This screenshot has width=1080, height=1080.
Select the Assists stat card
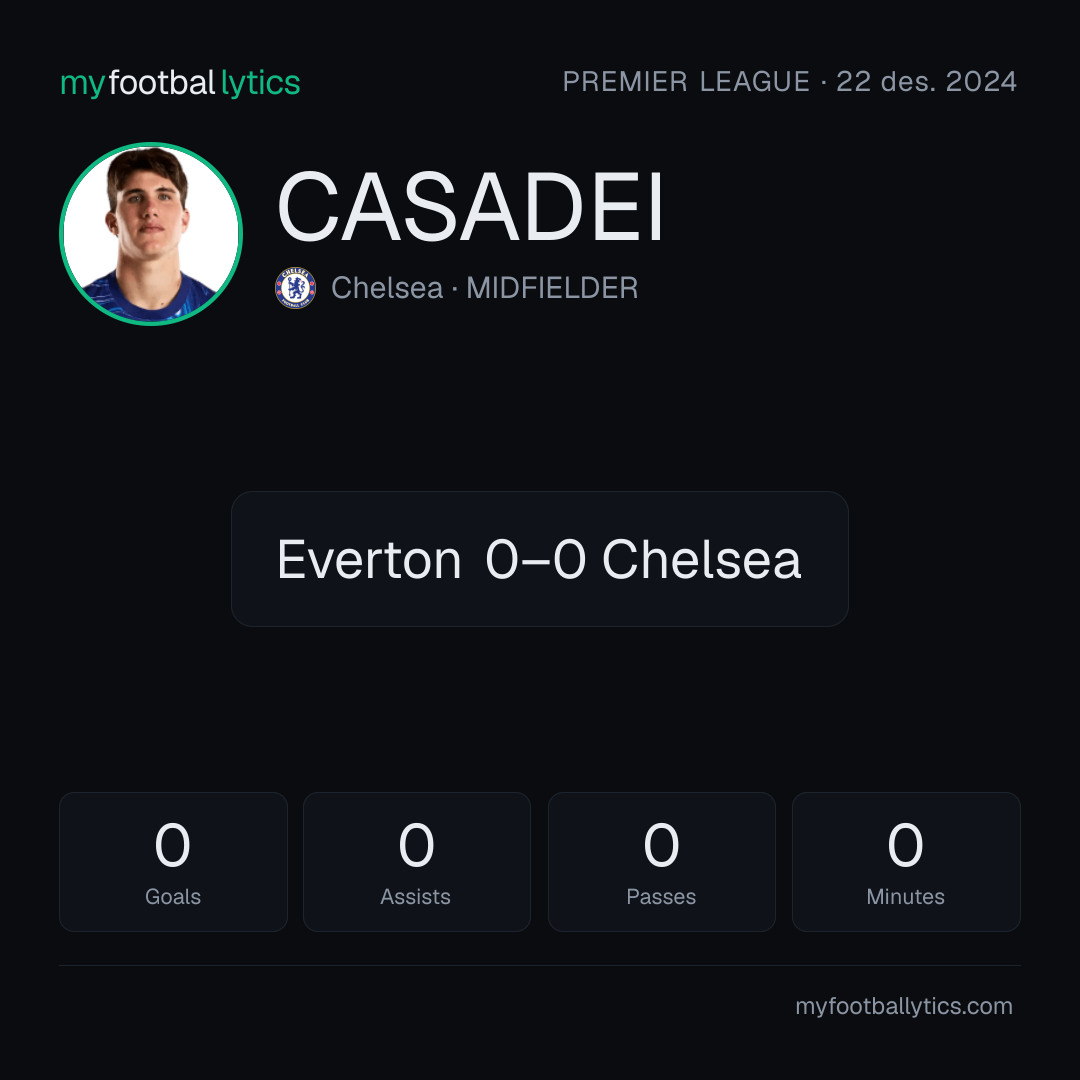pos(417,862)
